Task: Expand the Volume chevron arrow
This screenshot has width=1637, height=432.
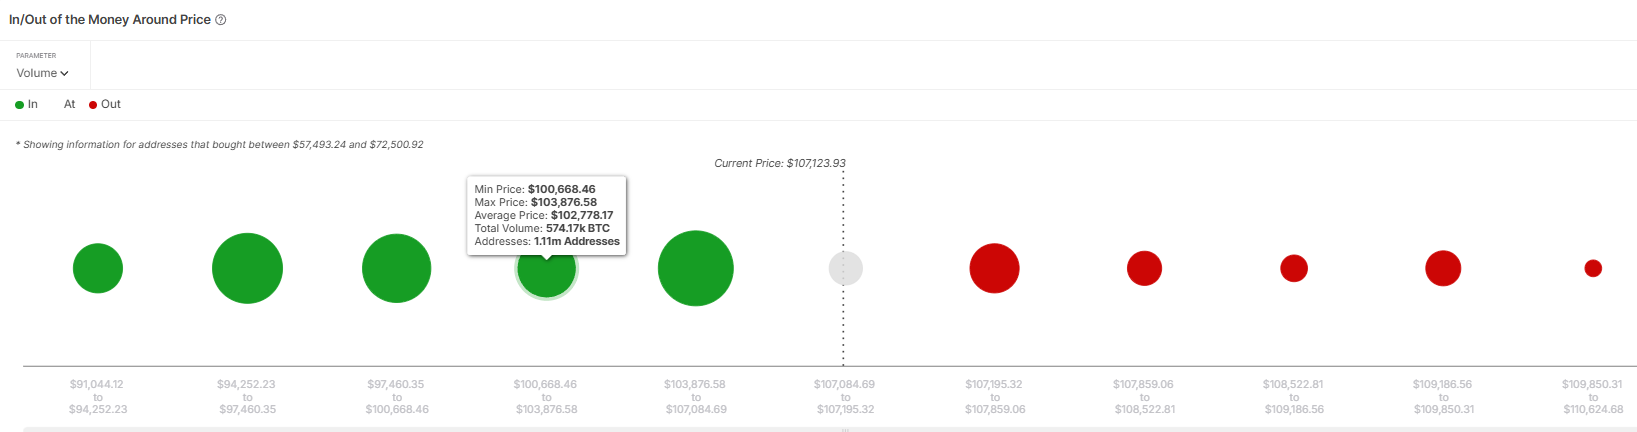Action: tap(64, 73)
